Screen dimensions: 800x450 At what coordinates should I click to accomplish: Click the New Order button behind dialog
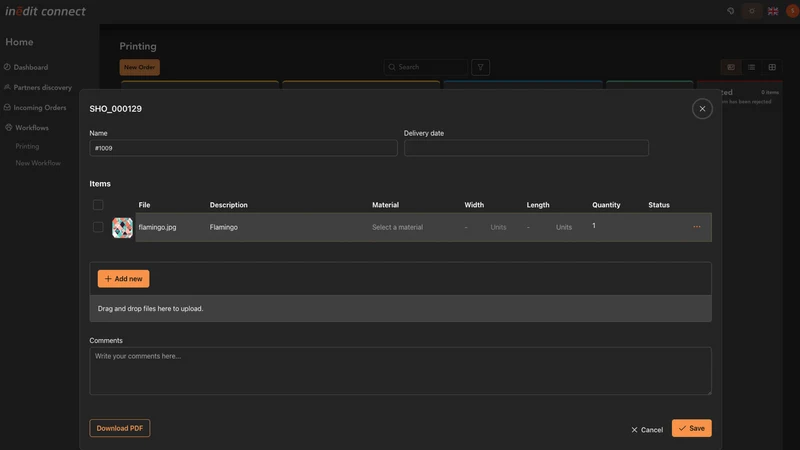tap(139, 67)
